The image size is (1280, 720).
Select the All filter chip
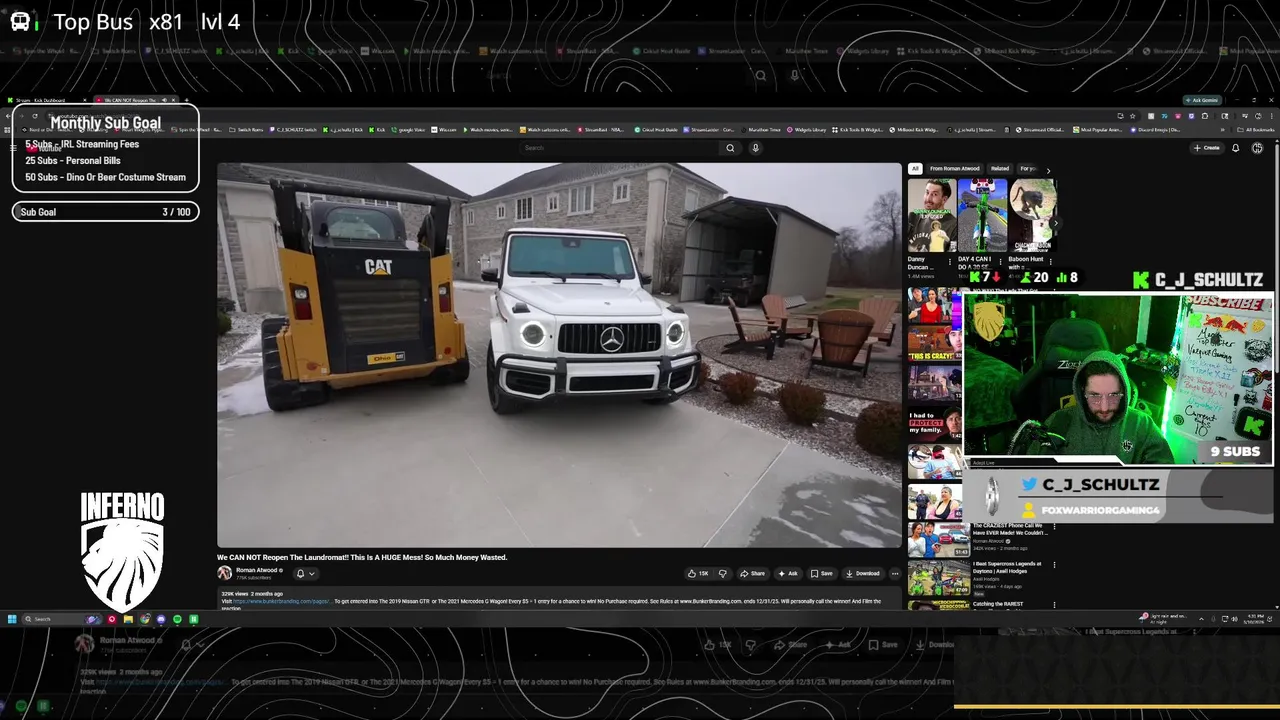click(x=915, y=168)
